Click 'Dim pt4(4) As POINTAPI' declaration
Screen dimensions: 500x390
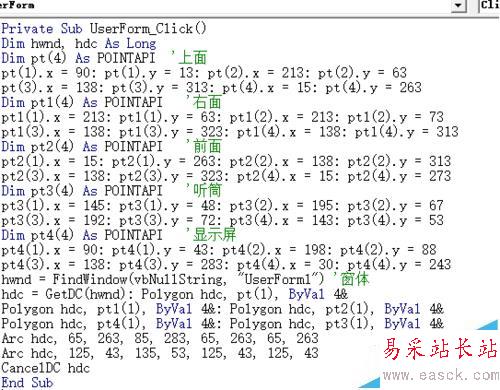(x=82, y=235)
